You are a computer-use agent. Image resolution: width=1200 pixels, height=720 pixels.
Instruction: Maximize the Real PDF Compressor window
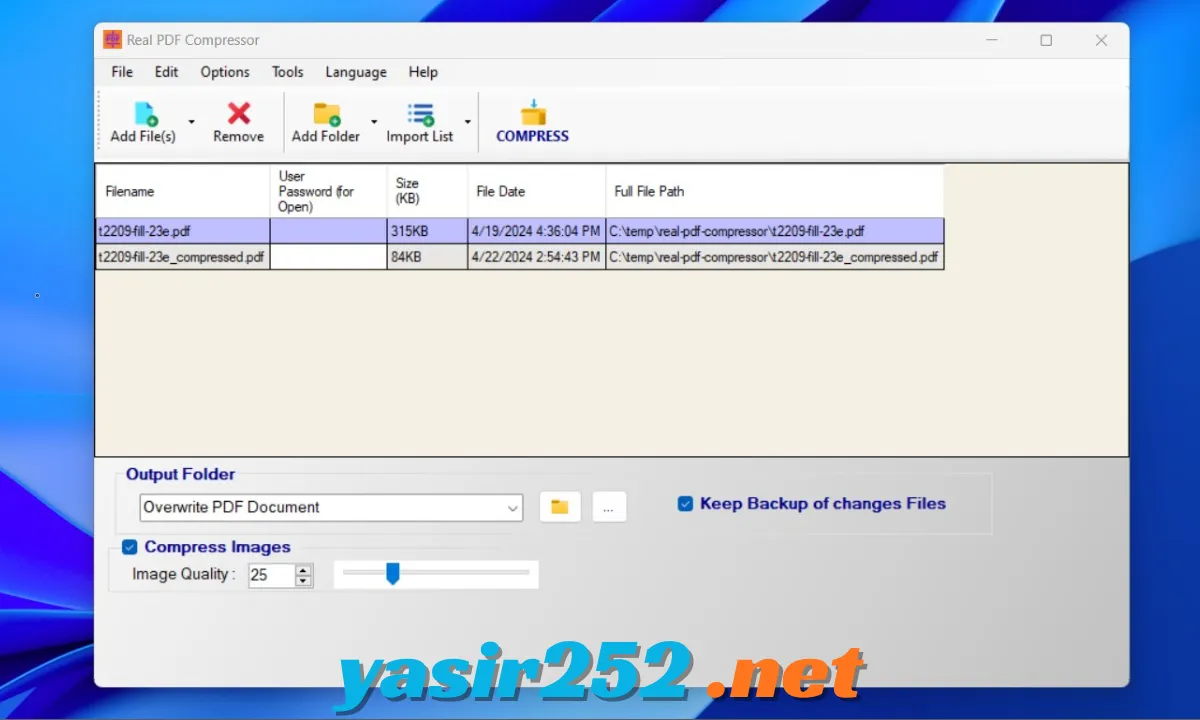1046,40
